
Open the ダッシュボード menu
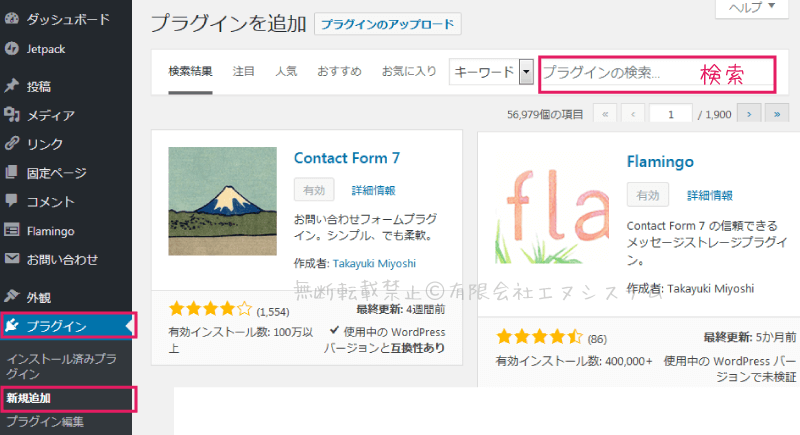pos(66,19)
